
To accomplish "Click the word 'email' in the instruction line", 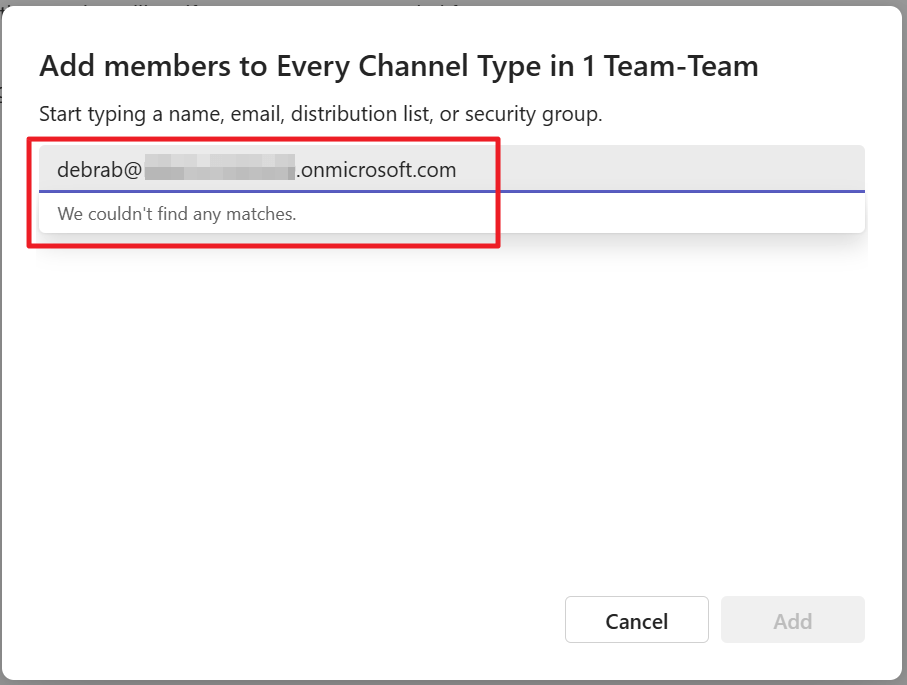I will point(255,114).
